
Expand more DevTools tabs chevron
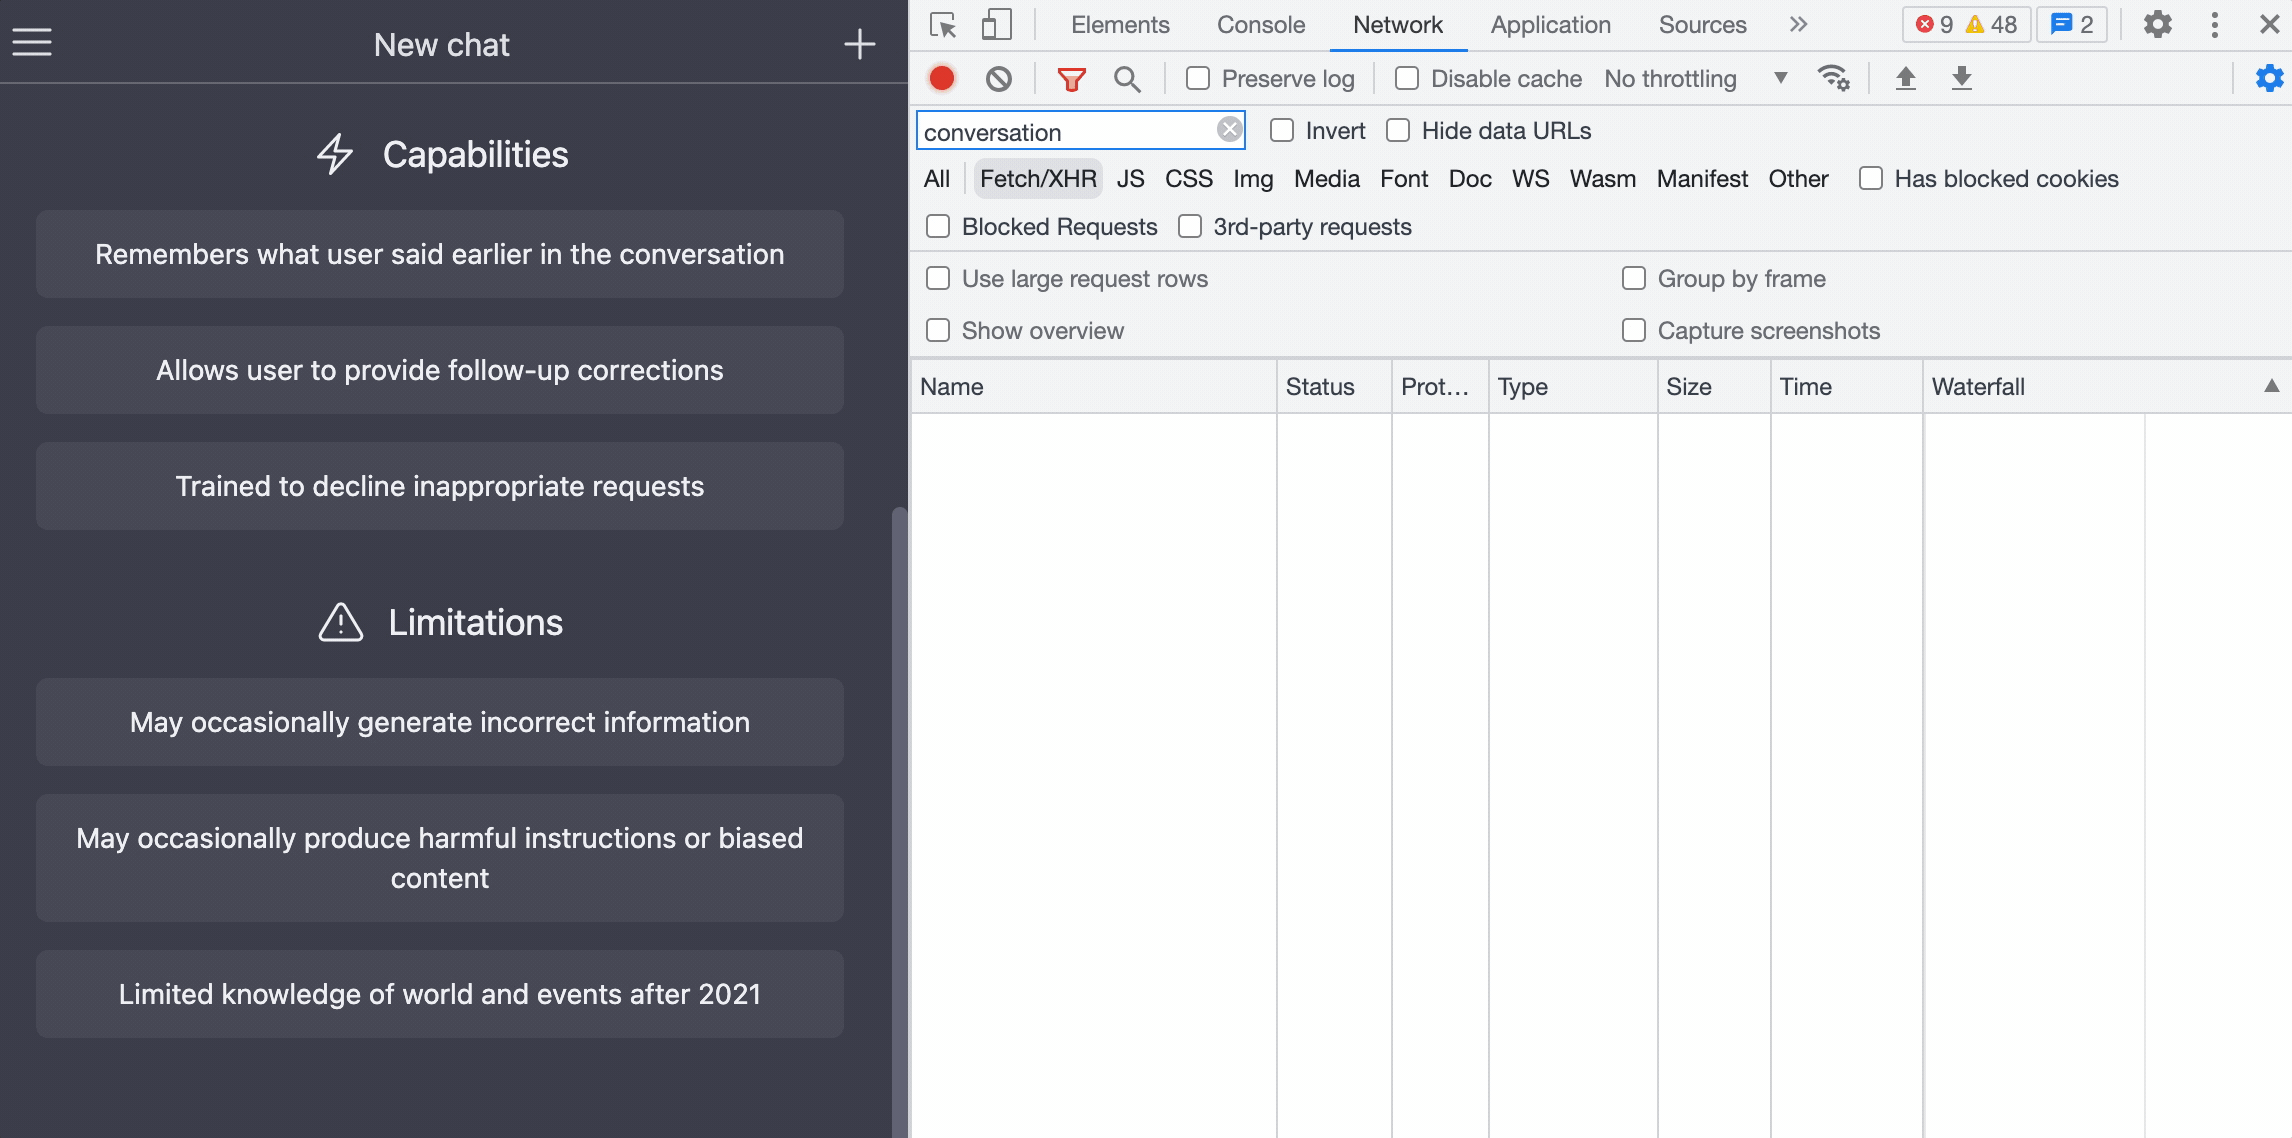[x=1798, y=24]
